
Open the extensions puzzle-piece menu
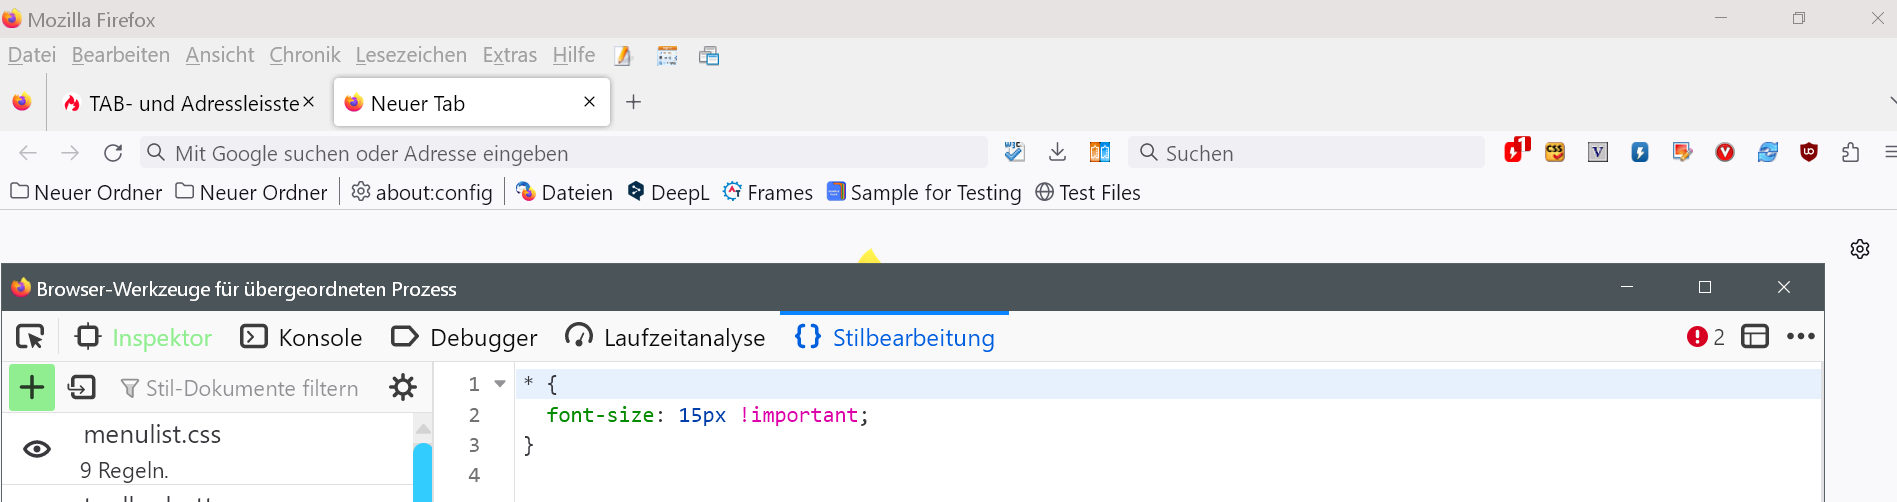pos(1850,153)
